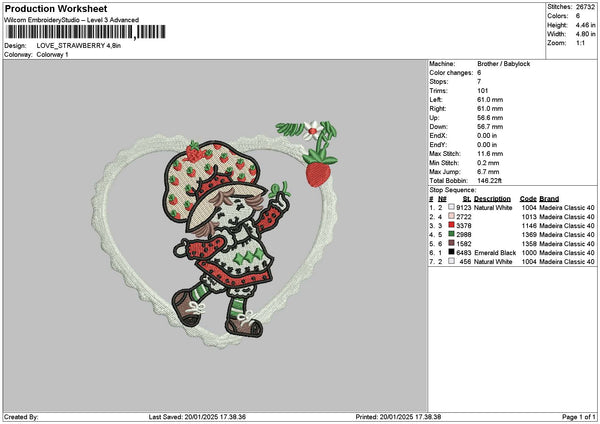
Task: Click 'Wilcom EmbroideryStudio – Level 3 Advanced' text
Action: tap(72, 20)
